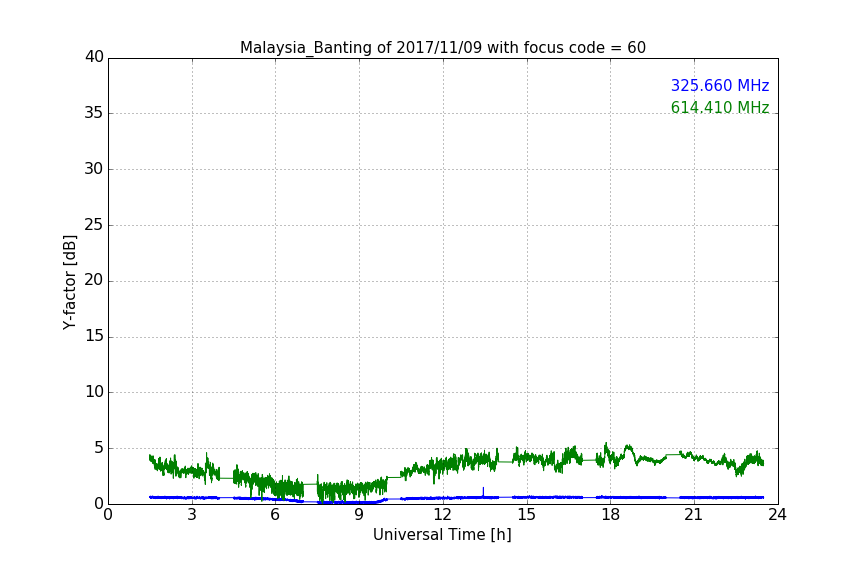The height and width of the screenshot is (576, 864).
Task: Click the blue spike near 13.5 hours
Action: pyautogui.click(x=483, y=492)
